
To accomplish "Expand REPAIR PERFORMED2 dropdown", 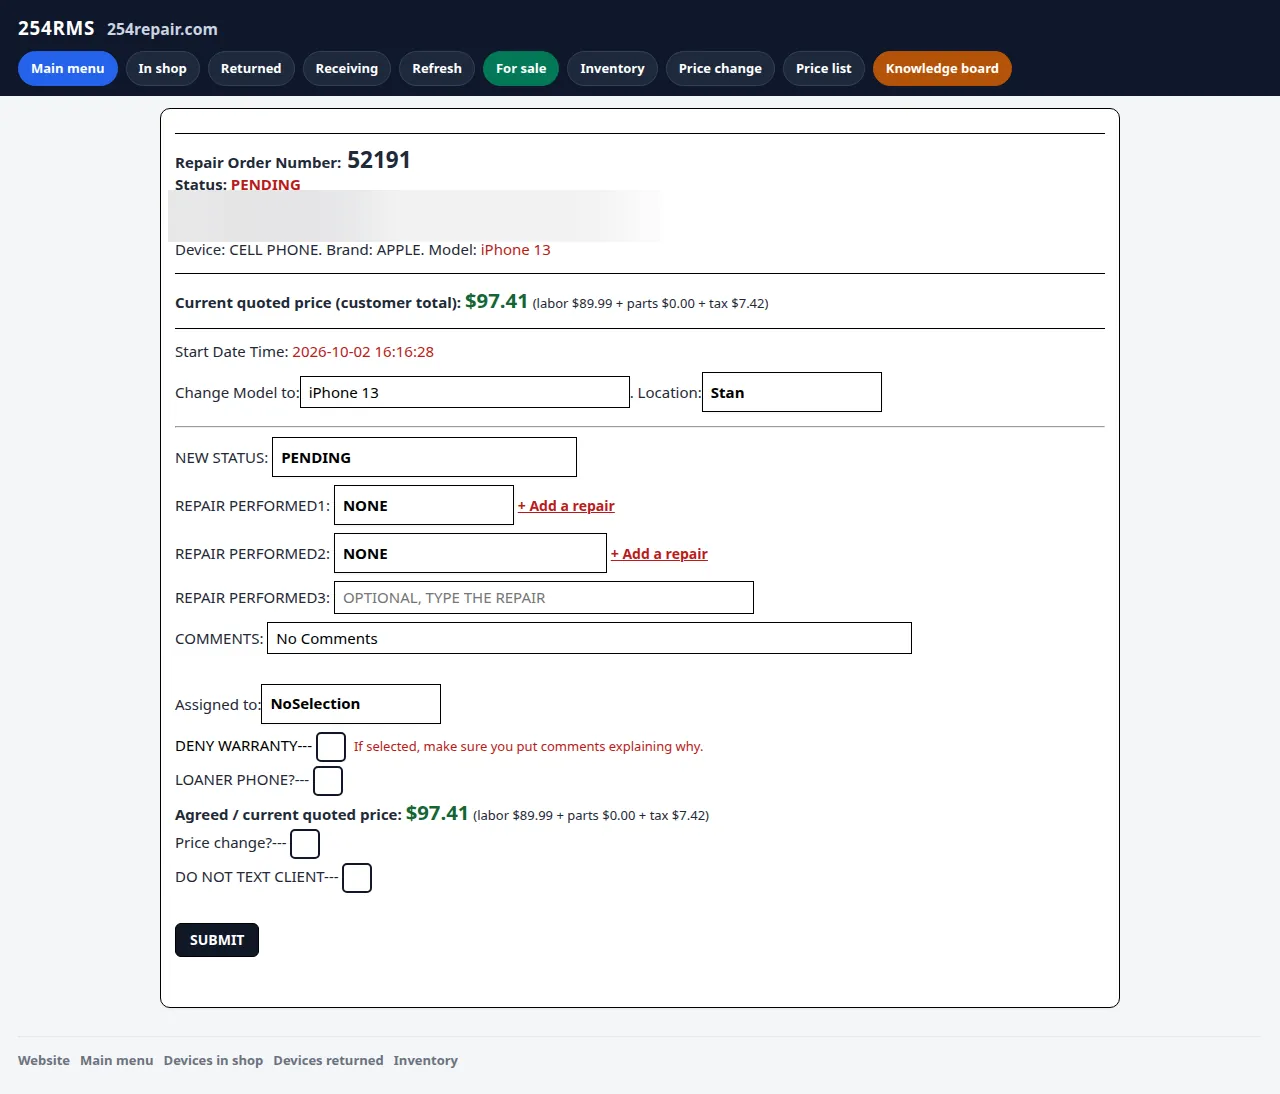I will point(470,553).
